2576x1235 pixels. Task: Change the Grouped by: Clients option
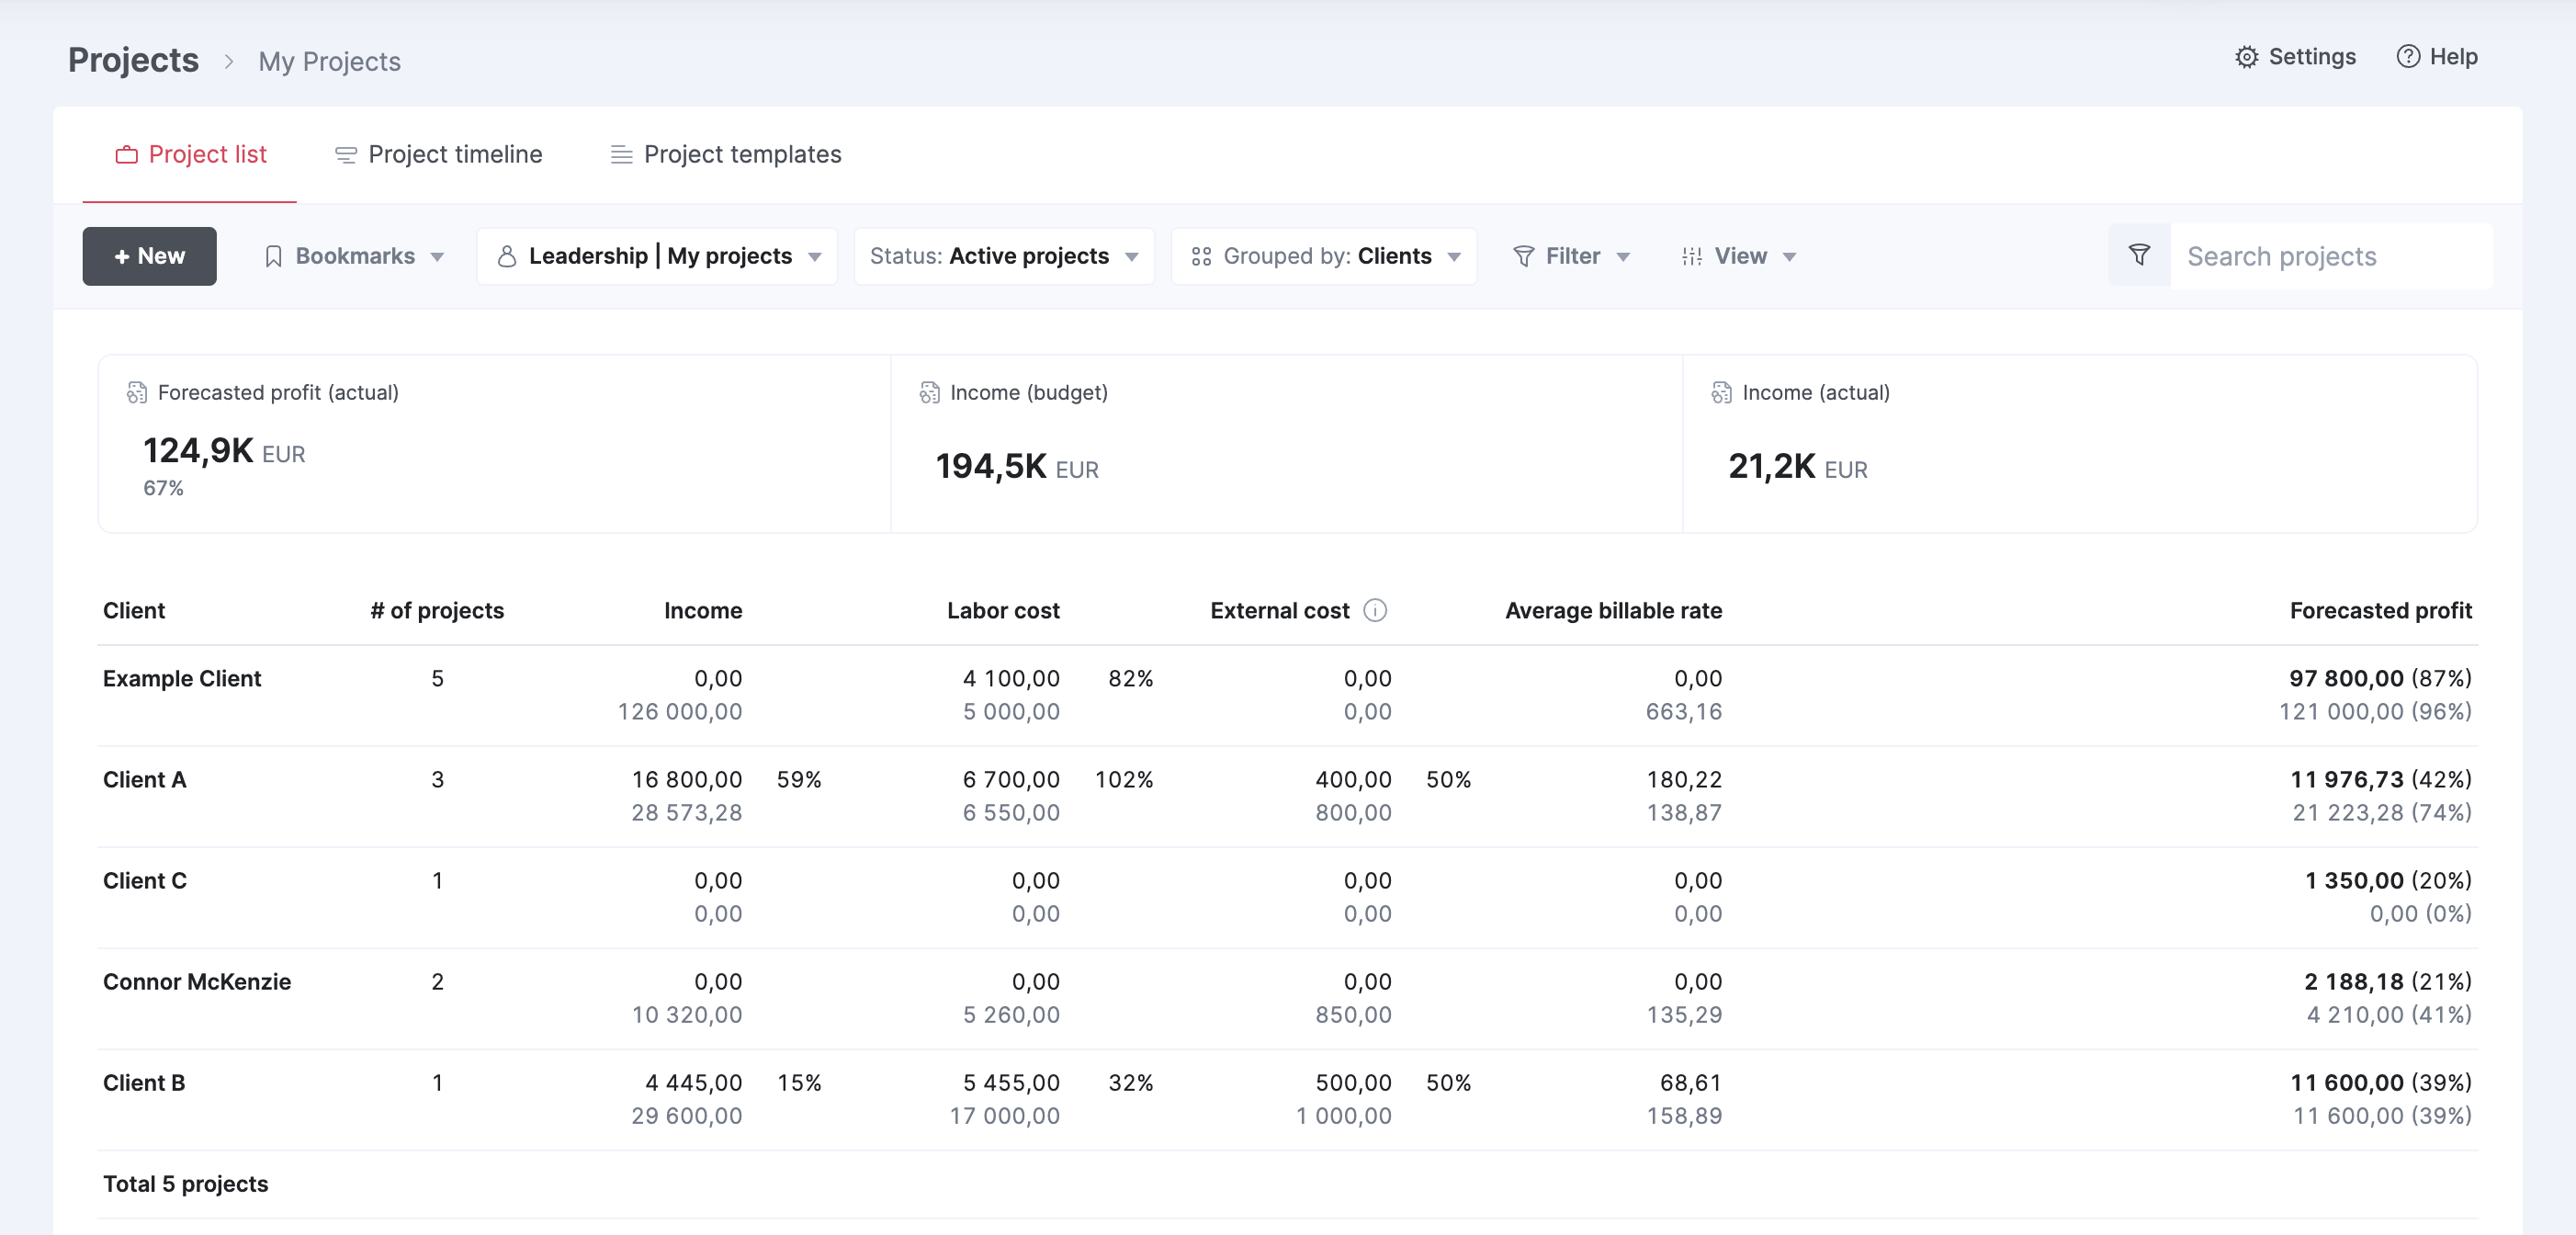(1324, 256)
